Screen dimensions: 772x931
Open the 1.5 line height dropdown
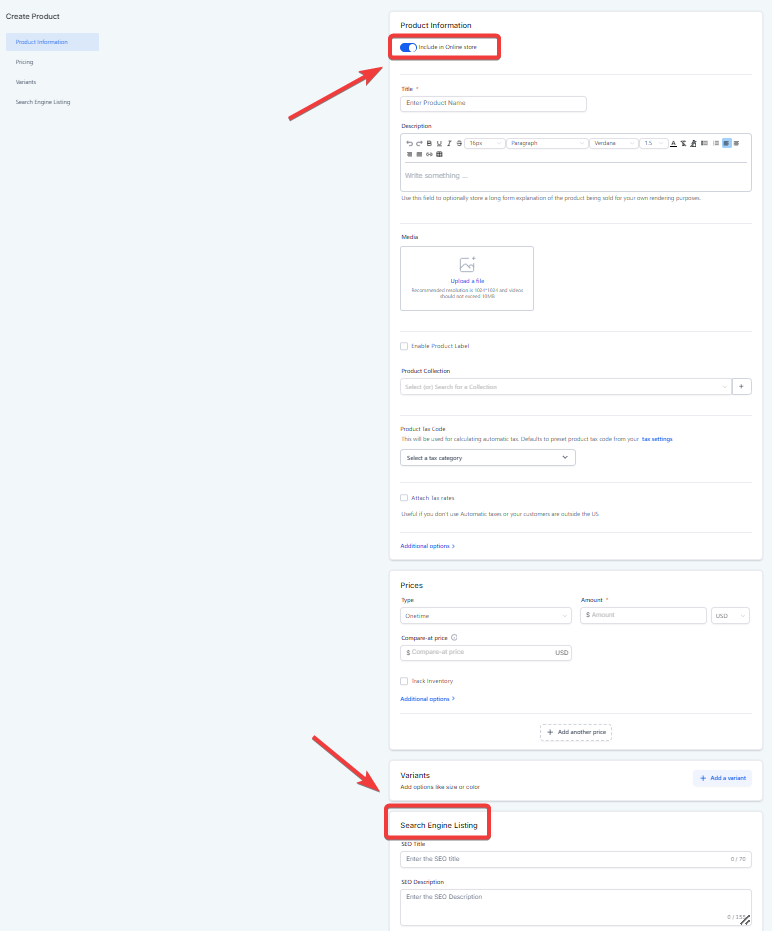(x=654, y=143)
